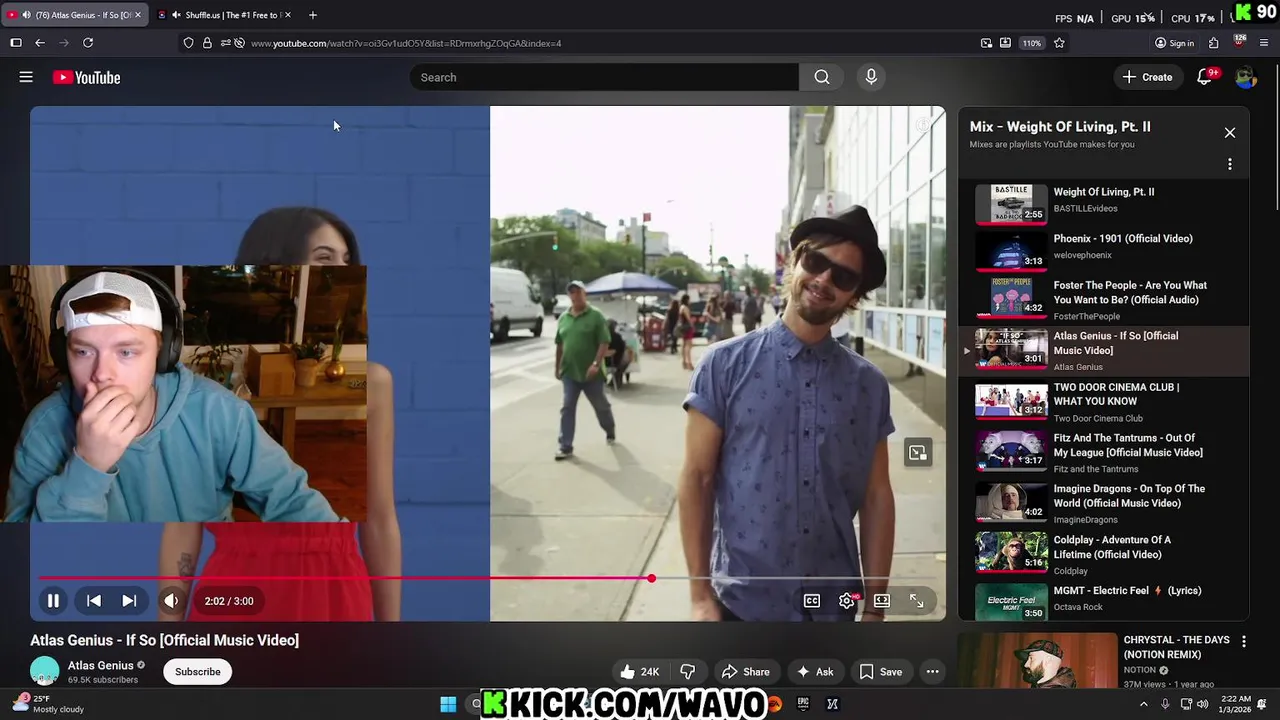Select Two Door Cinema Club What You Know
Screen dimensions: 1280x720
1104,401
